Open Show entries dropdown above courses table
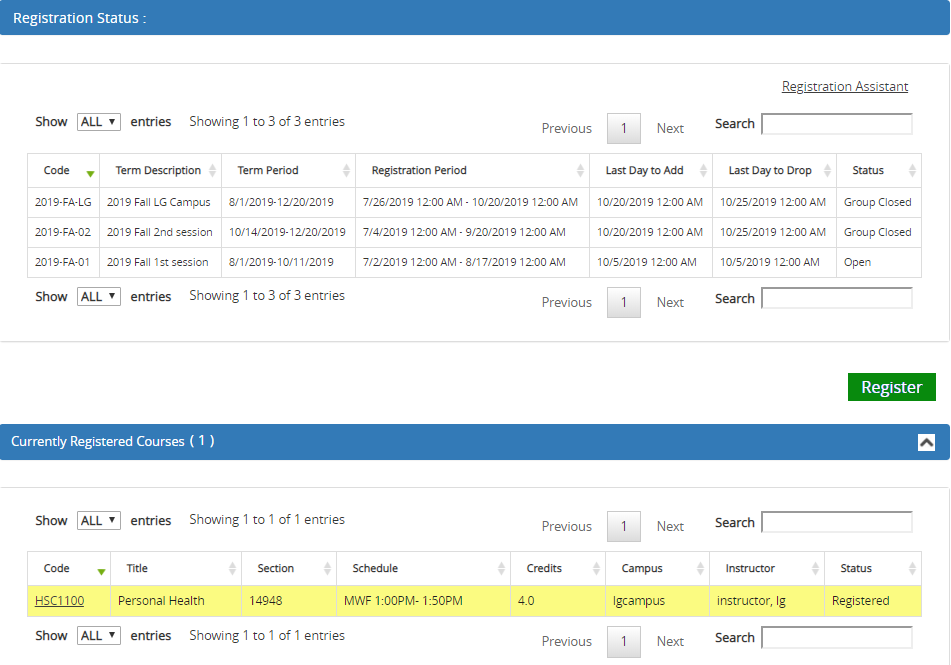The image size is (951, 665). (98, 521)
